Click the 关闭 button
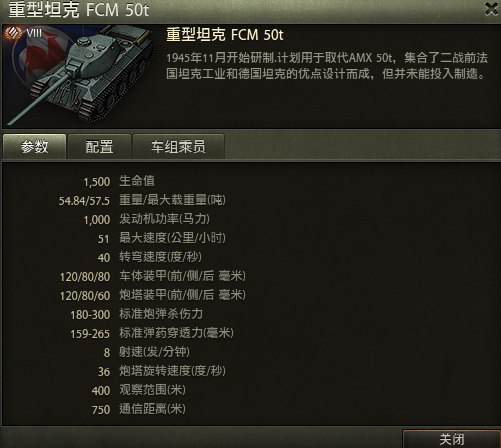Image resolution: width=501 pixels, height=448 pixels. click(452, 439)
